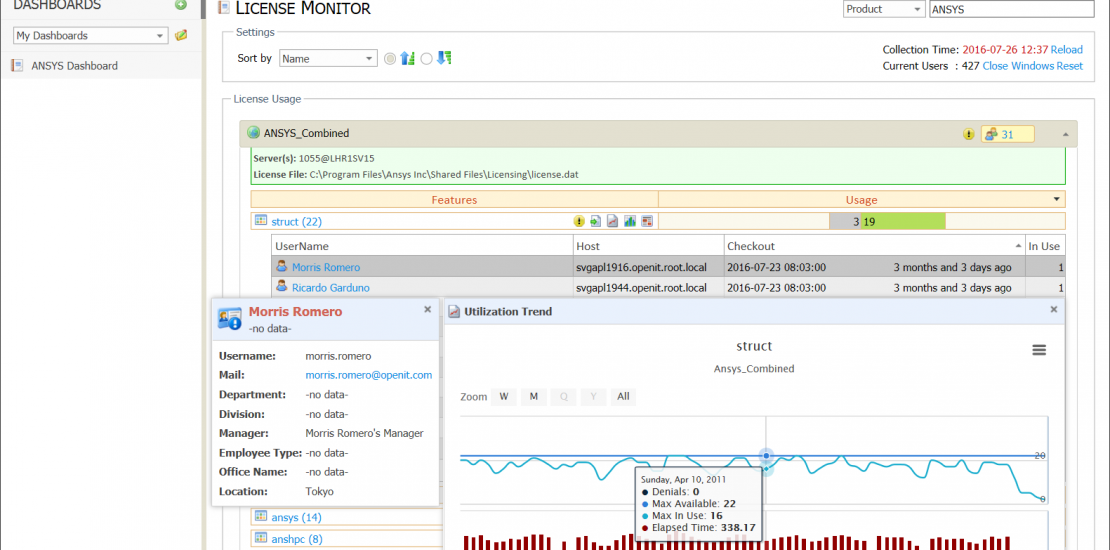This screenshot has height=550, width=1110.
Task: Select the descending sort radio button
Action: tap(427, 59)
